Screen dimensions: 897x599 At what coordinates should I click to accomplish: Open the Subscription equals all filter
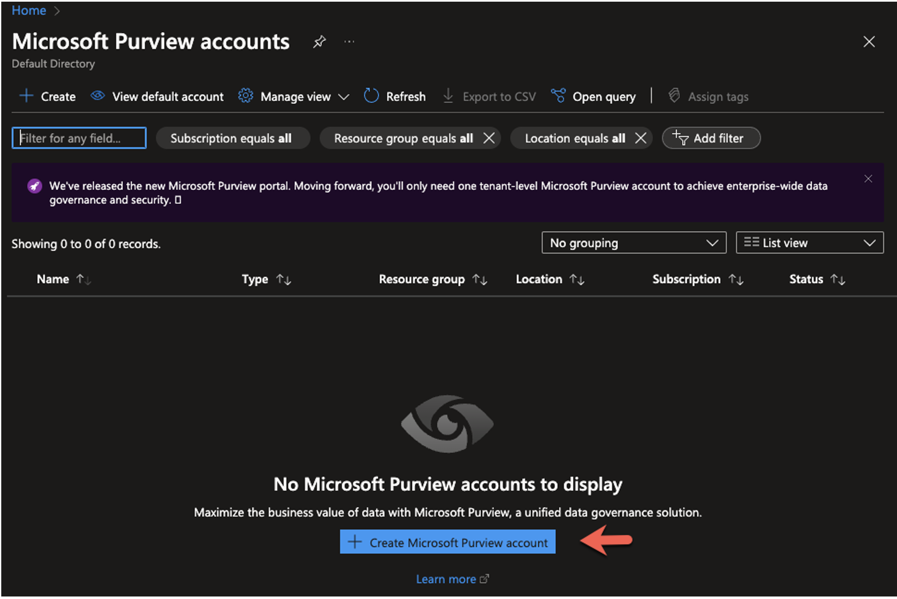point(231,138)
